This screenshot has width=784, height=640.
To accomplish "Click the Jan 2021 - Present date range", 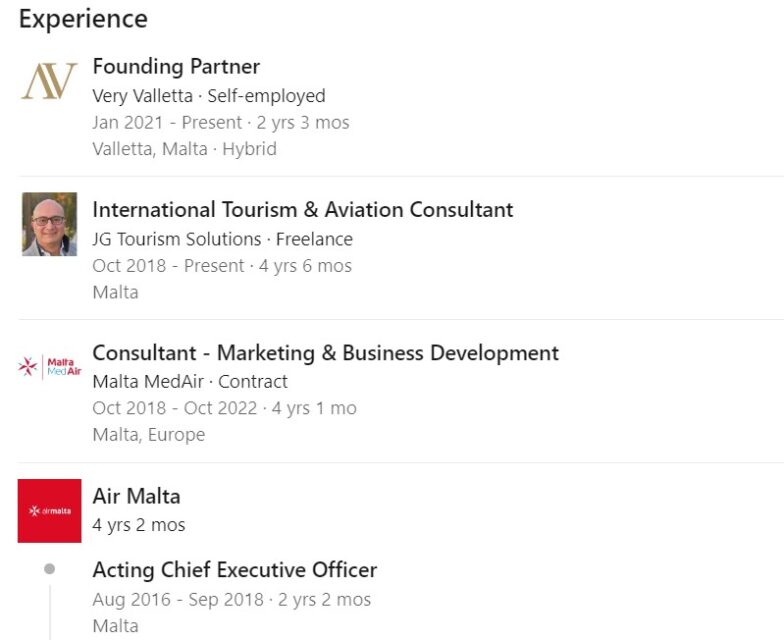I will point(167,123).
